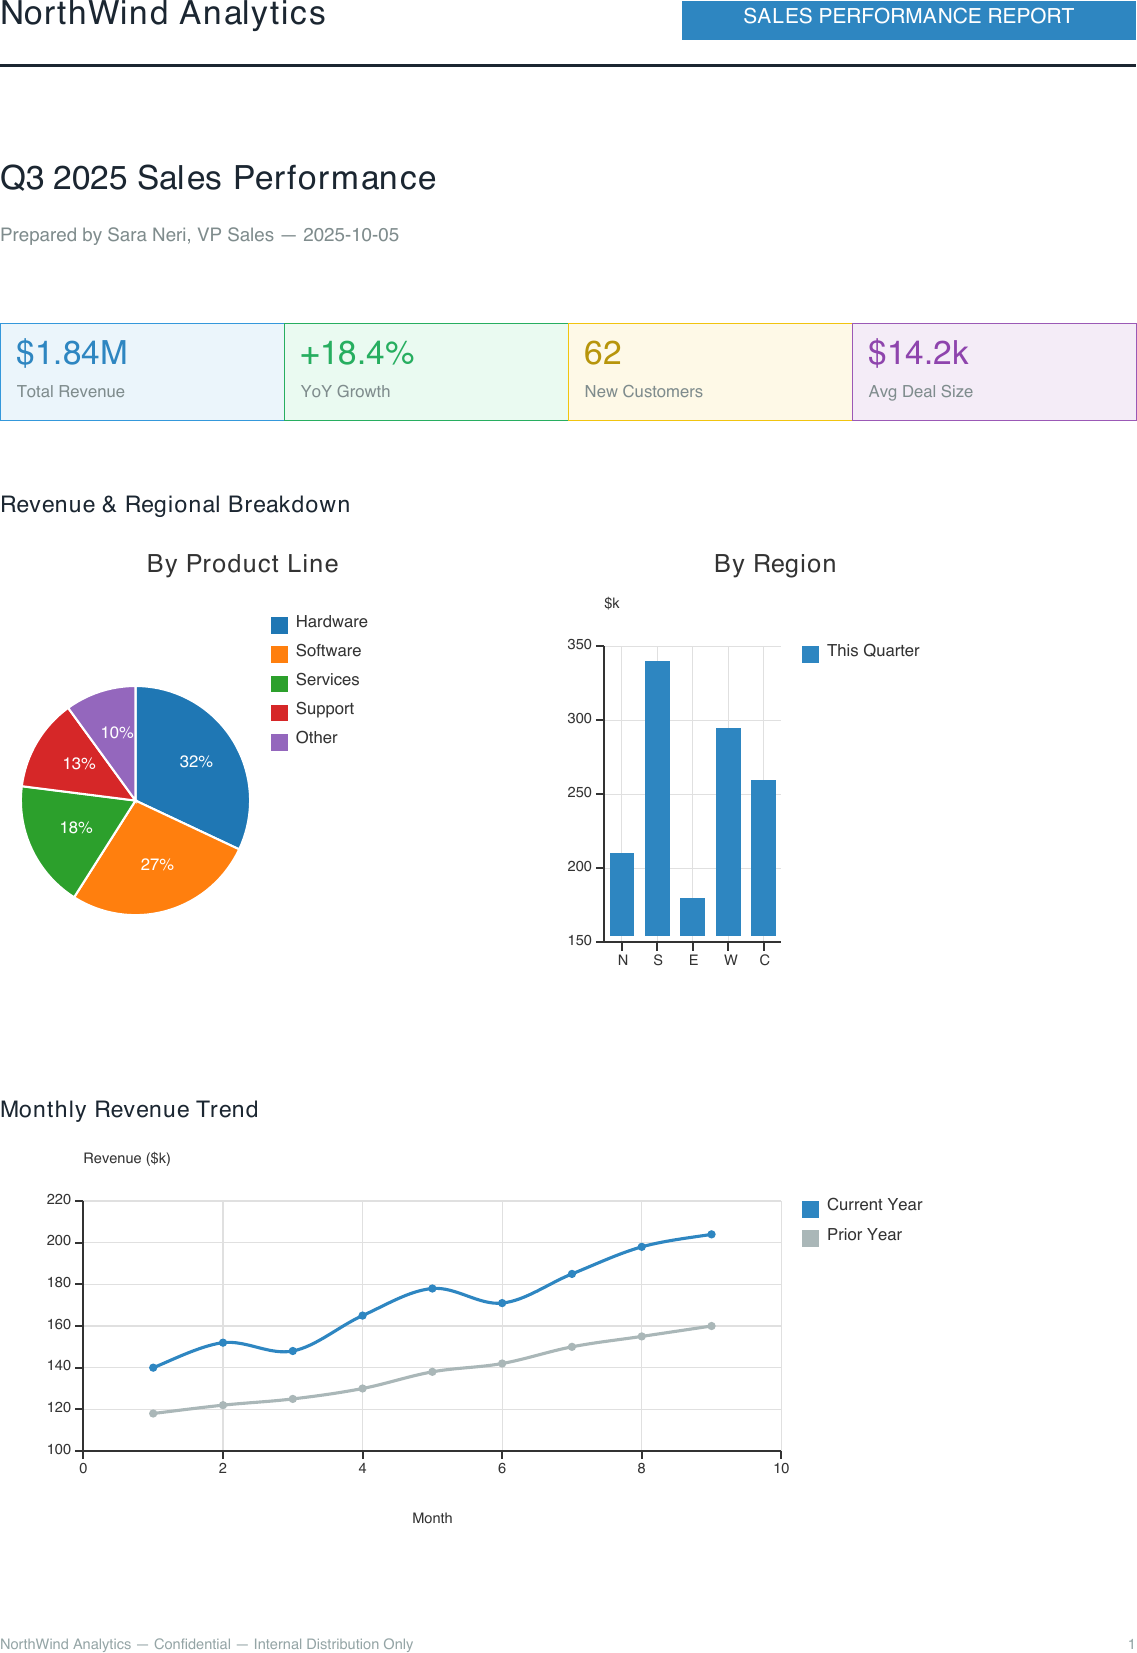Click the SALES PERFORMANCE REPORT banner
1137x1653 pixels.
(x=909, y=19)
